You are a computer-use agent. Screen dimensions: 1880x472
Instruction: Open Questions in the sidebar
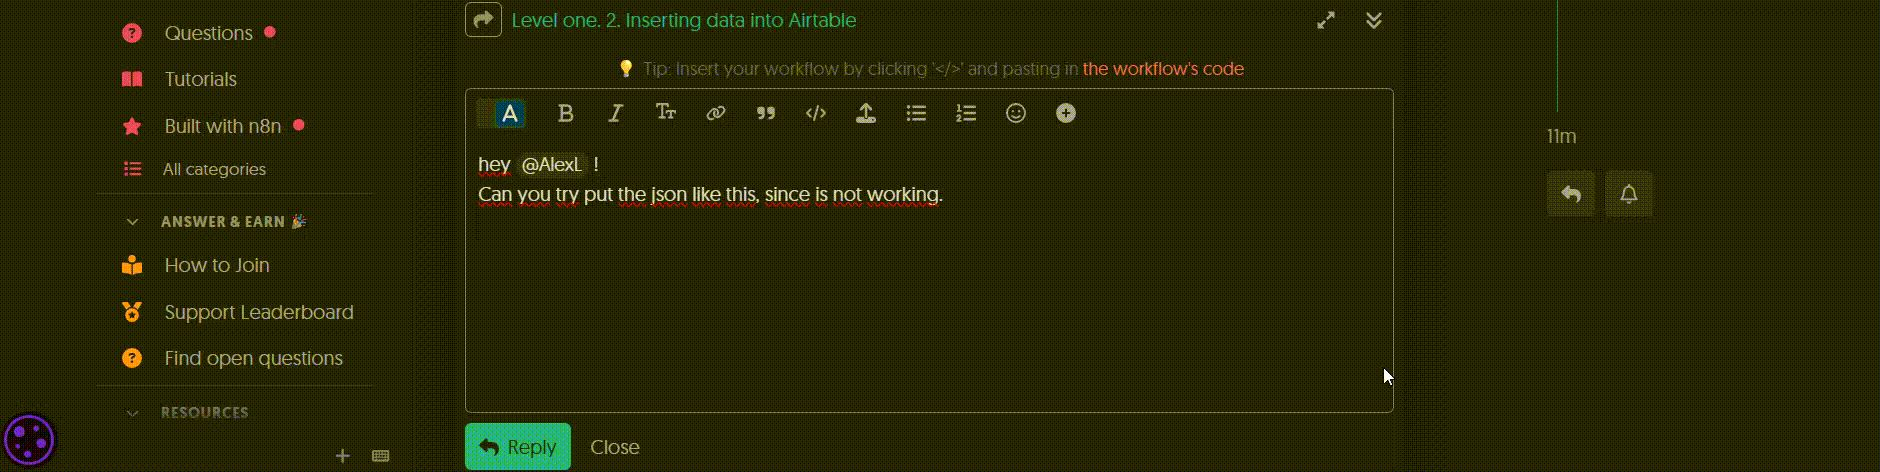(209, 33)
